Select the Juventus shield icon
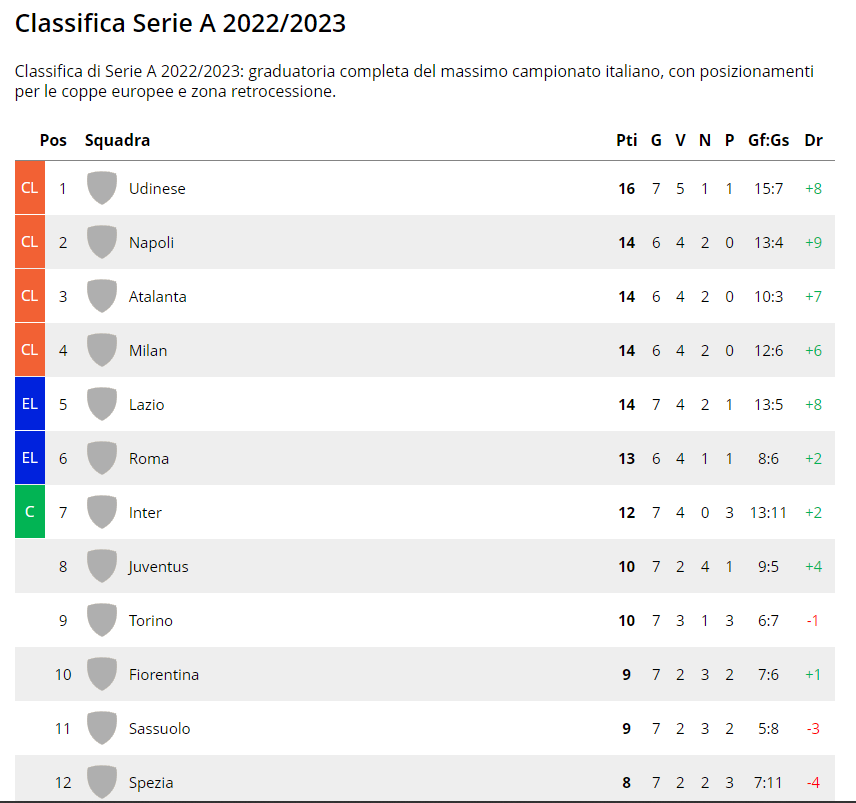This screenshot has width=856, height=803. pyautogui.click(x=102, y=567)
